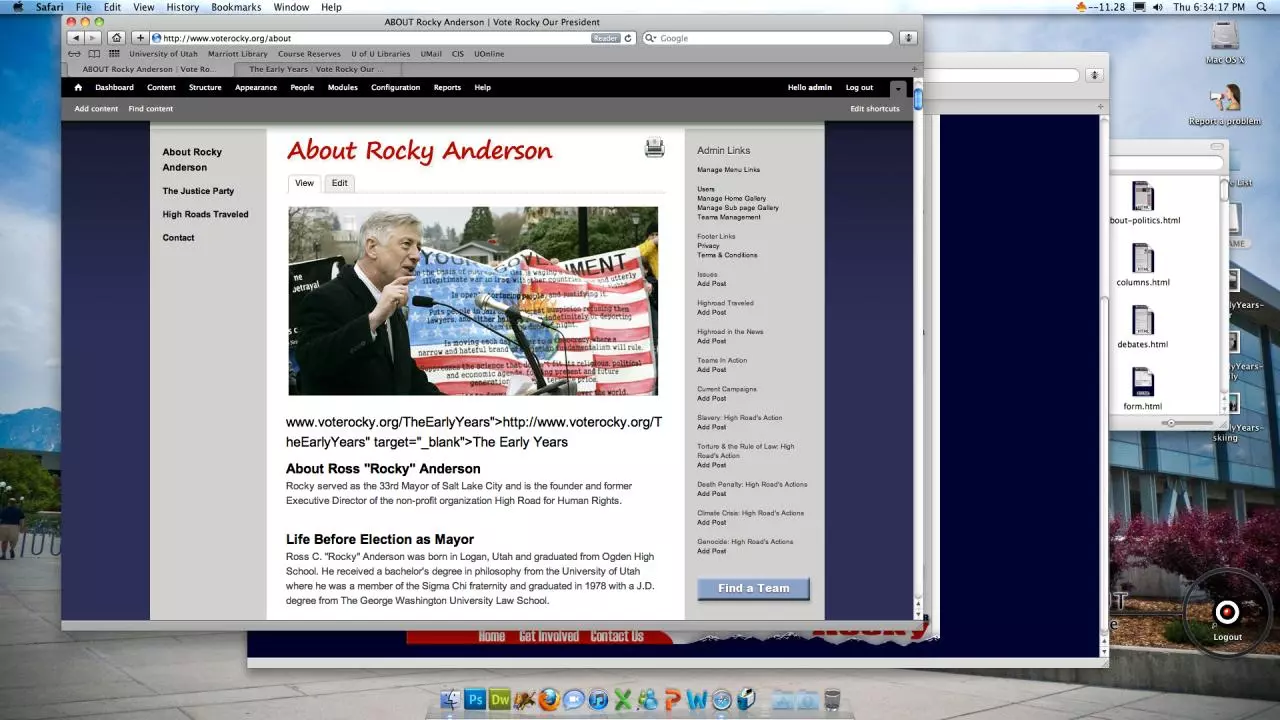Image resolution: width=1280 pixels, height=720 pixels.
Task: Open Structure in admin menu
Action: coord(205,87)
